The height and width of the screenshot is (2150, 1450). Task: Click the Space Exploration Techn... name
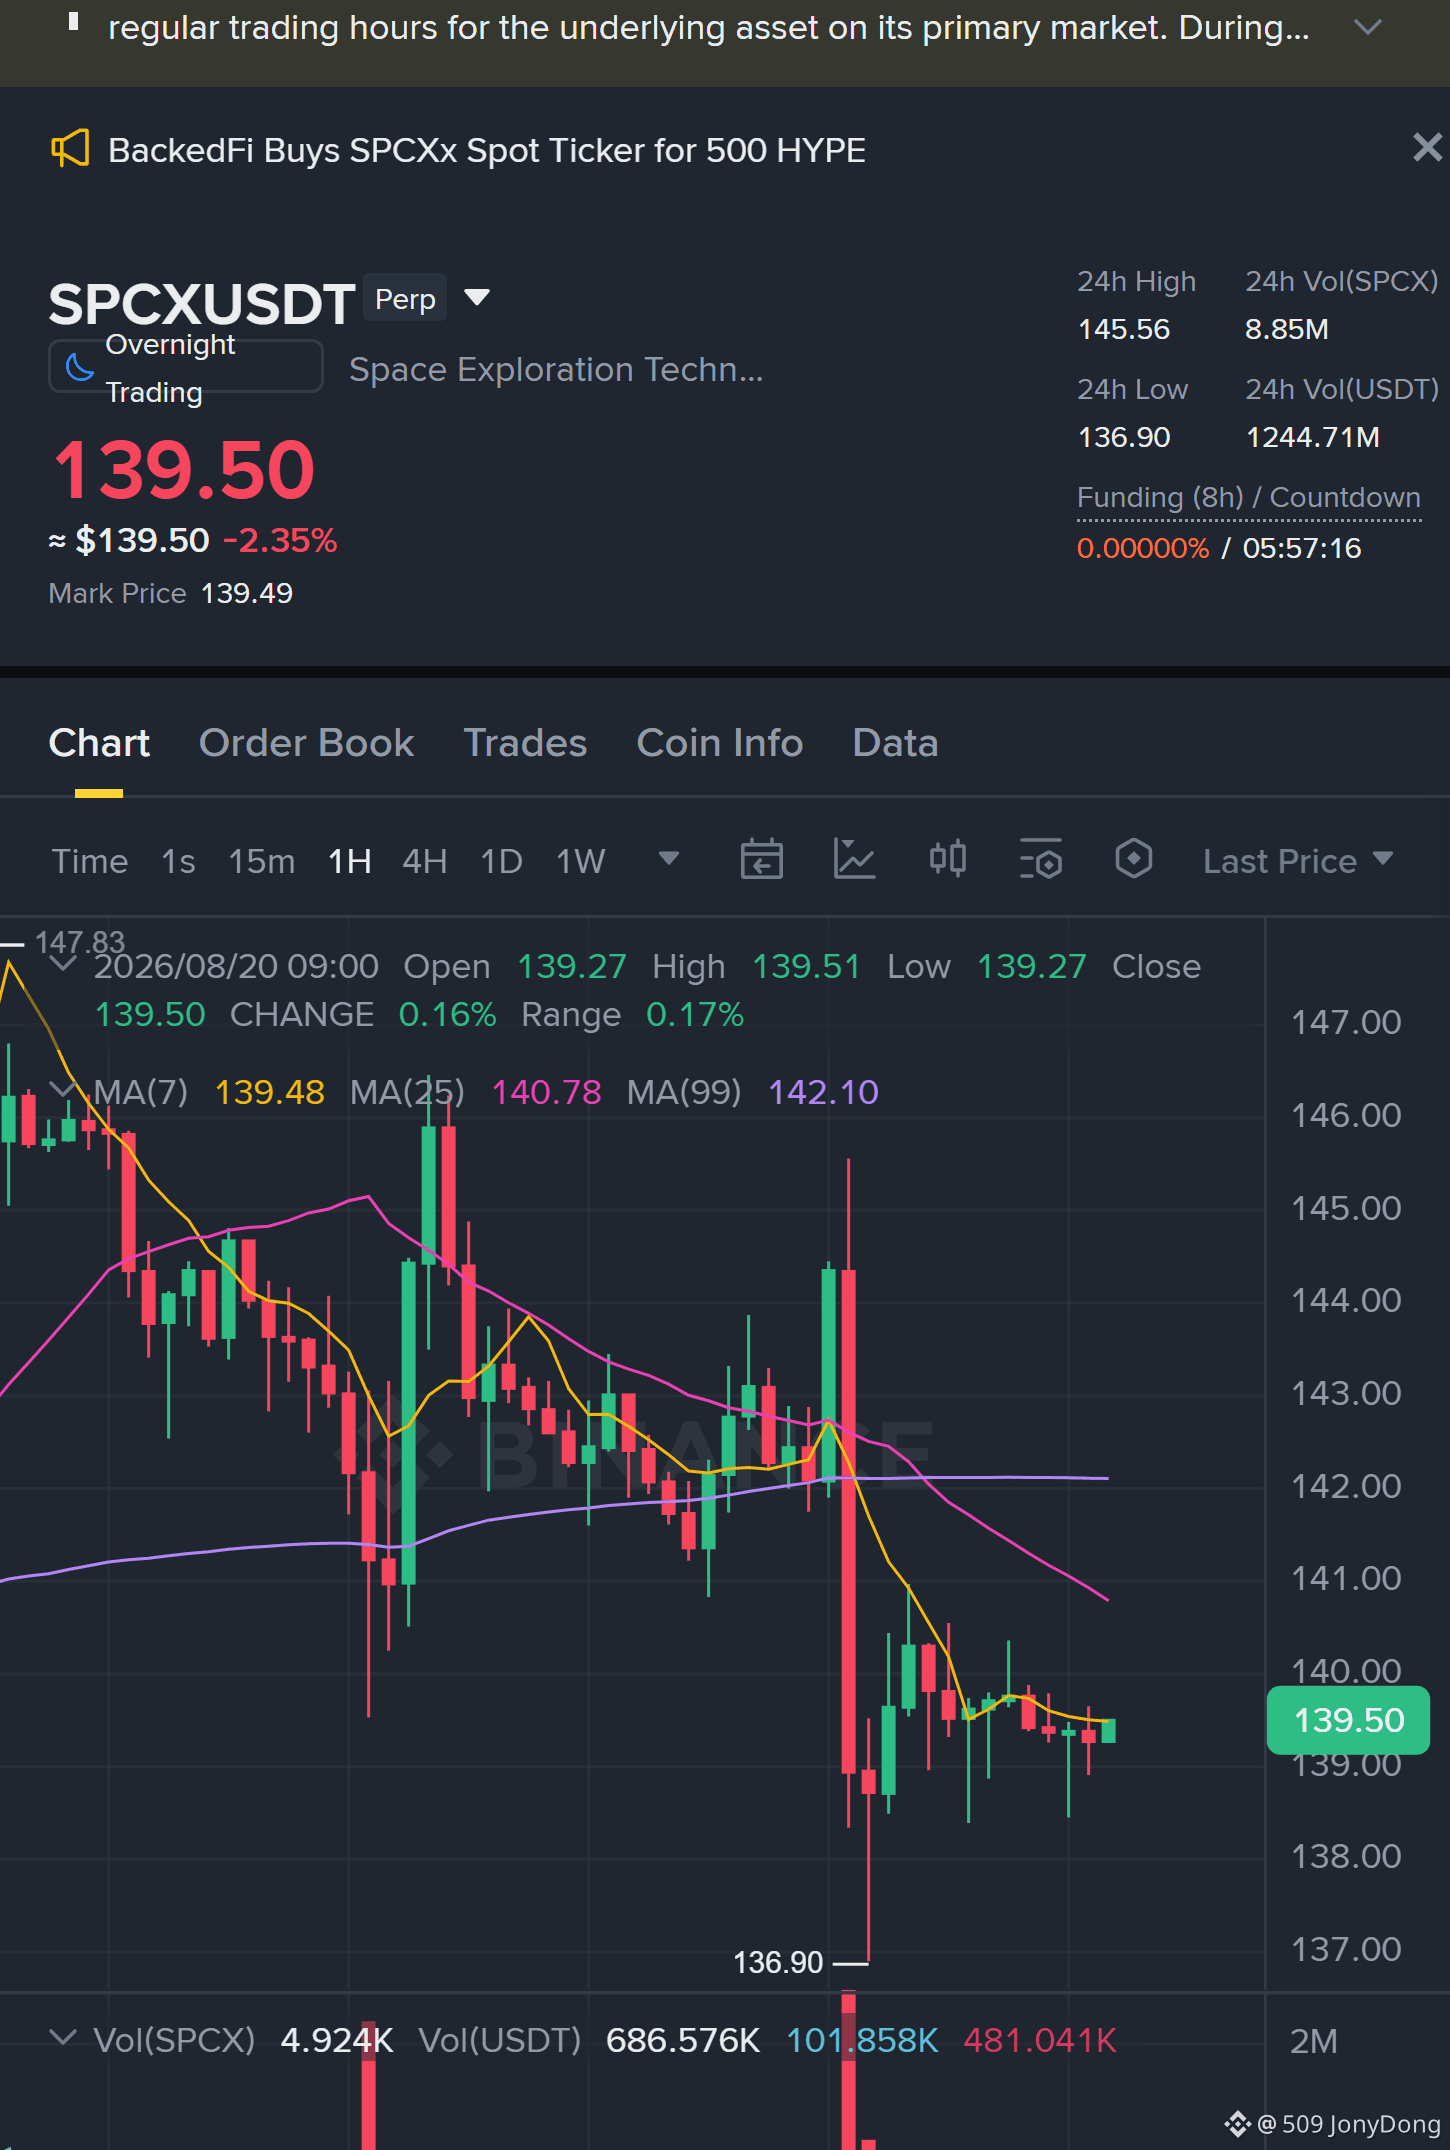[x=556, y=370]
